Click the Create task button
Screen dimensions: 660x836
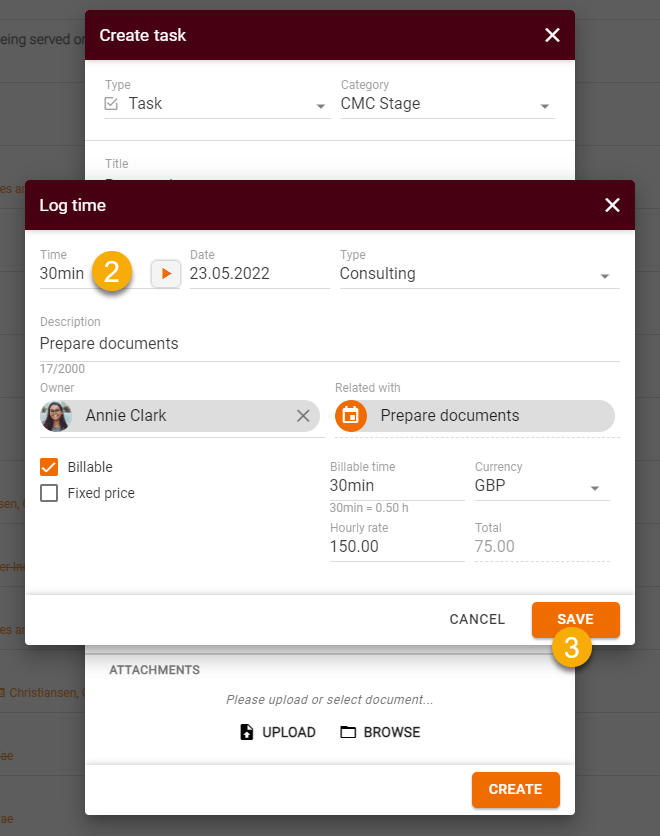click(515, 789)
